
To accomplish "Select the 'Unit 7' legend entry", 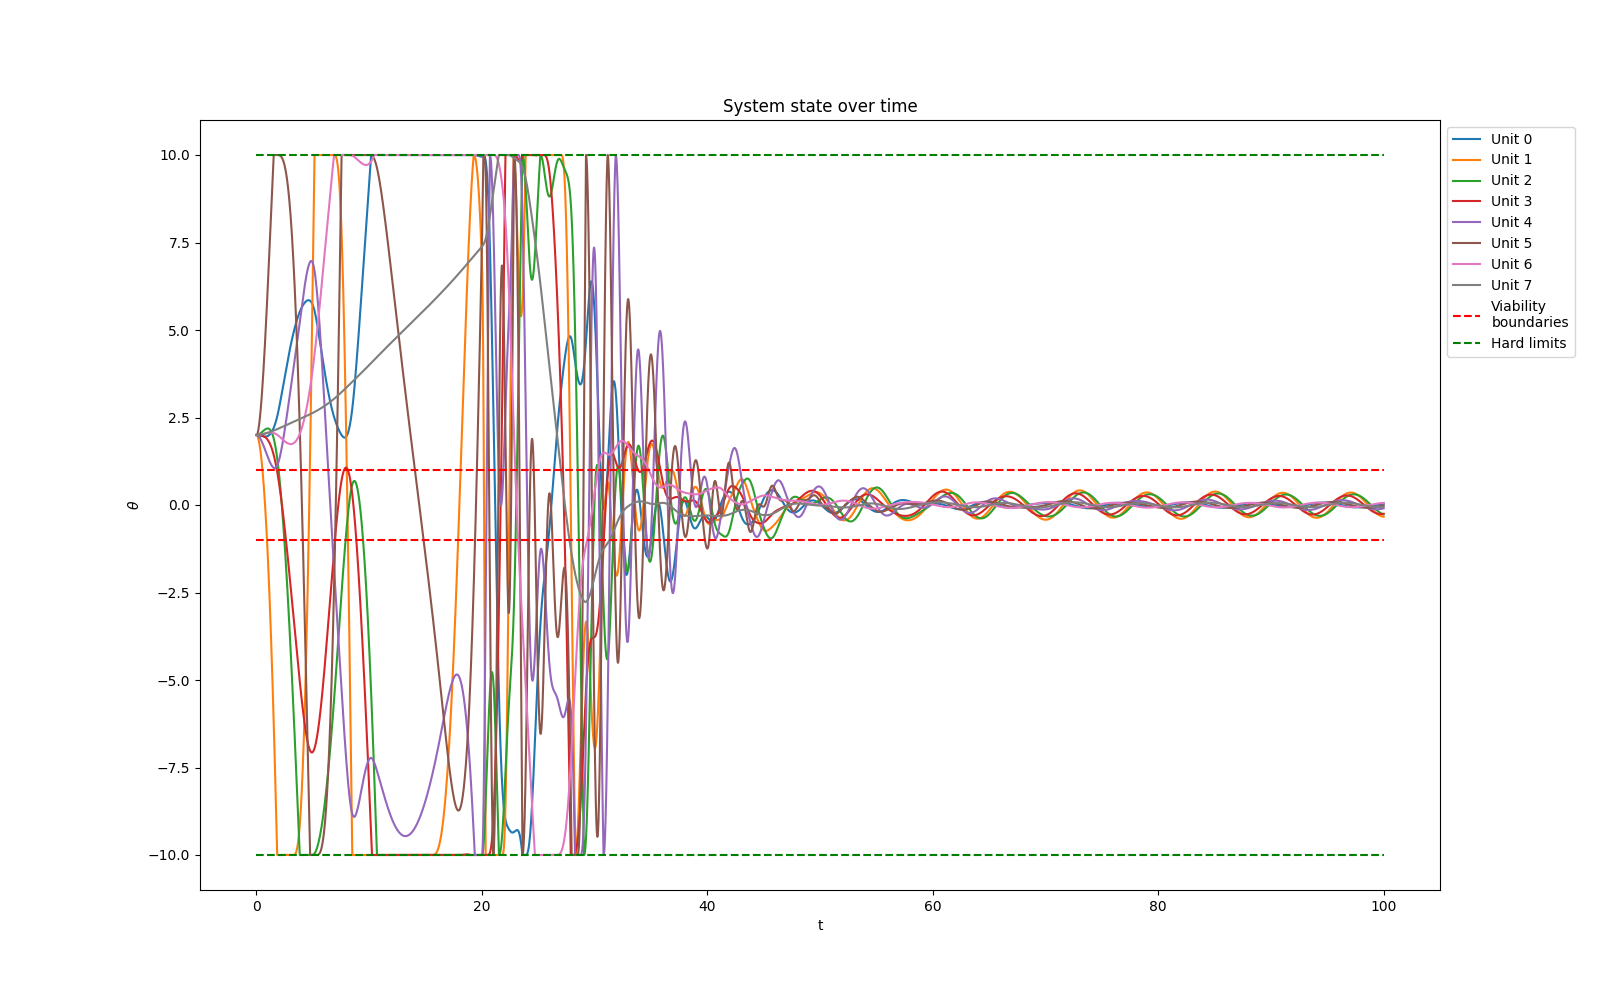I will pyautogui.click(x=1492, y=285).
